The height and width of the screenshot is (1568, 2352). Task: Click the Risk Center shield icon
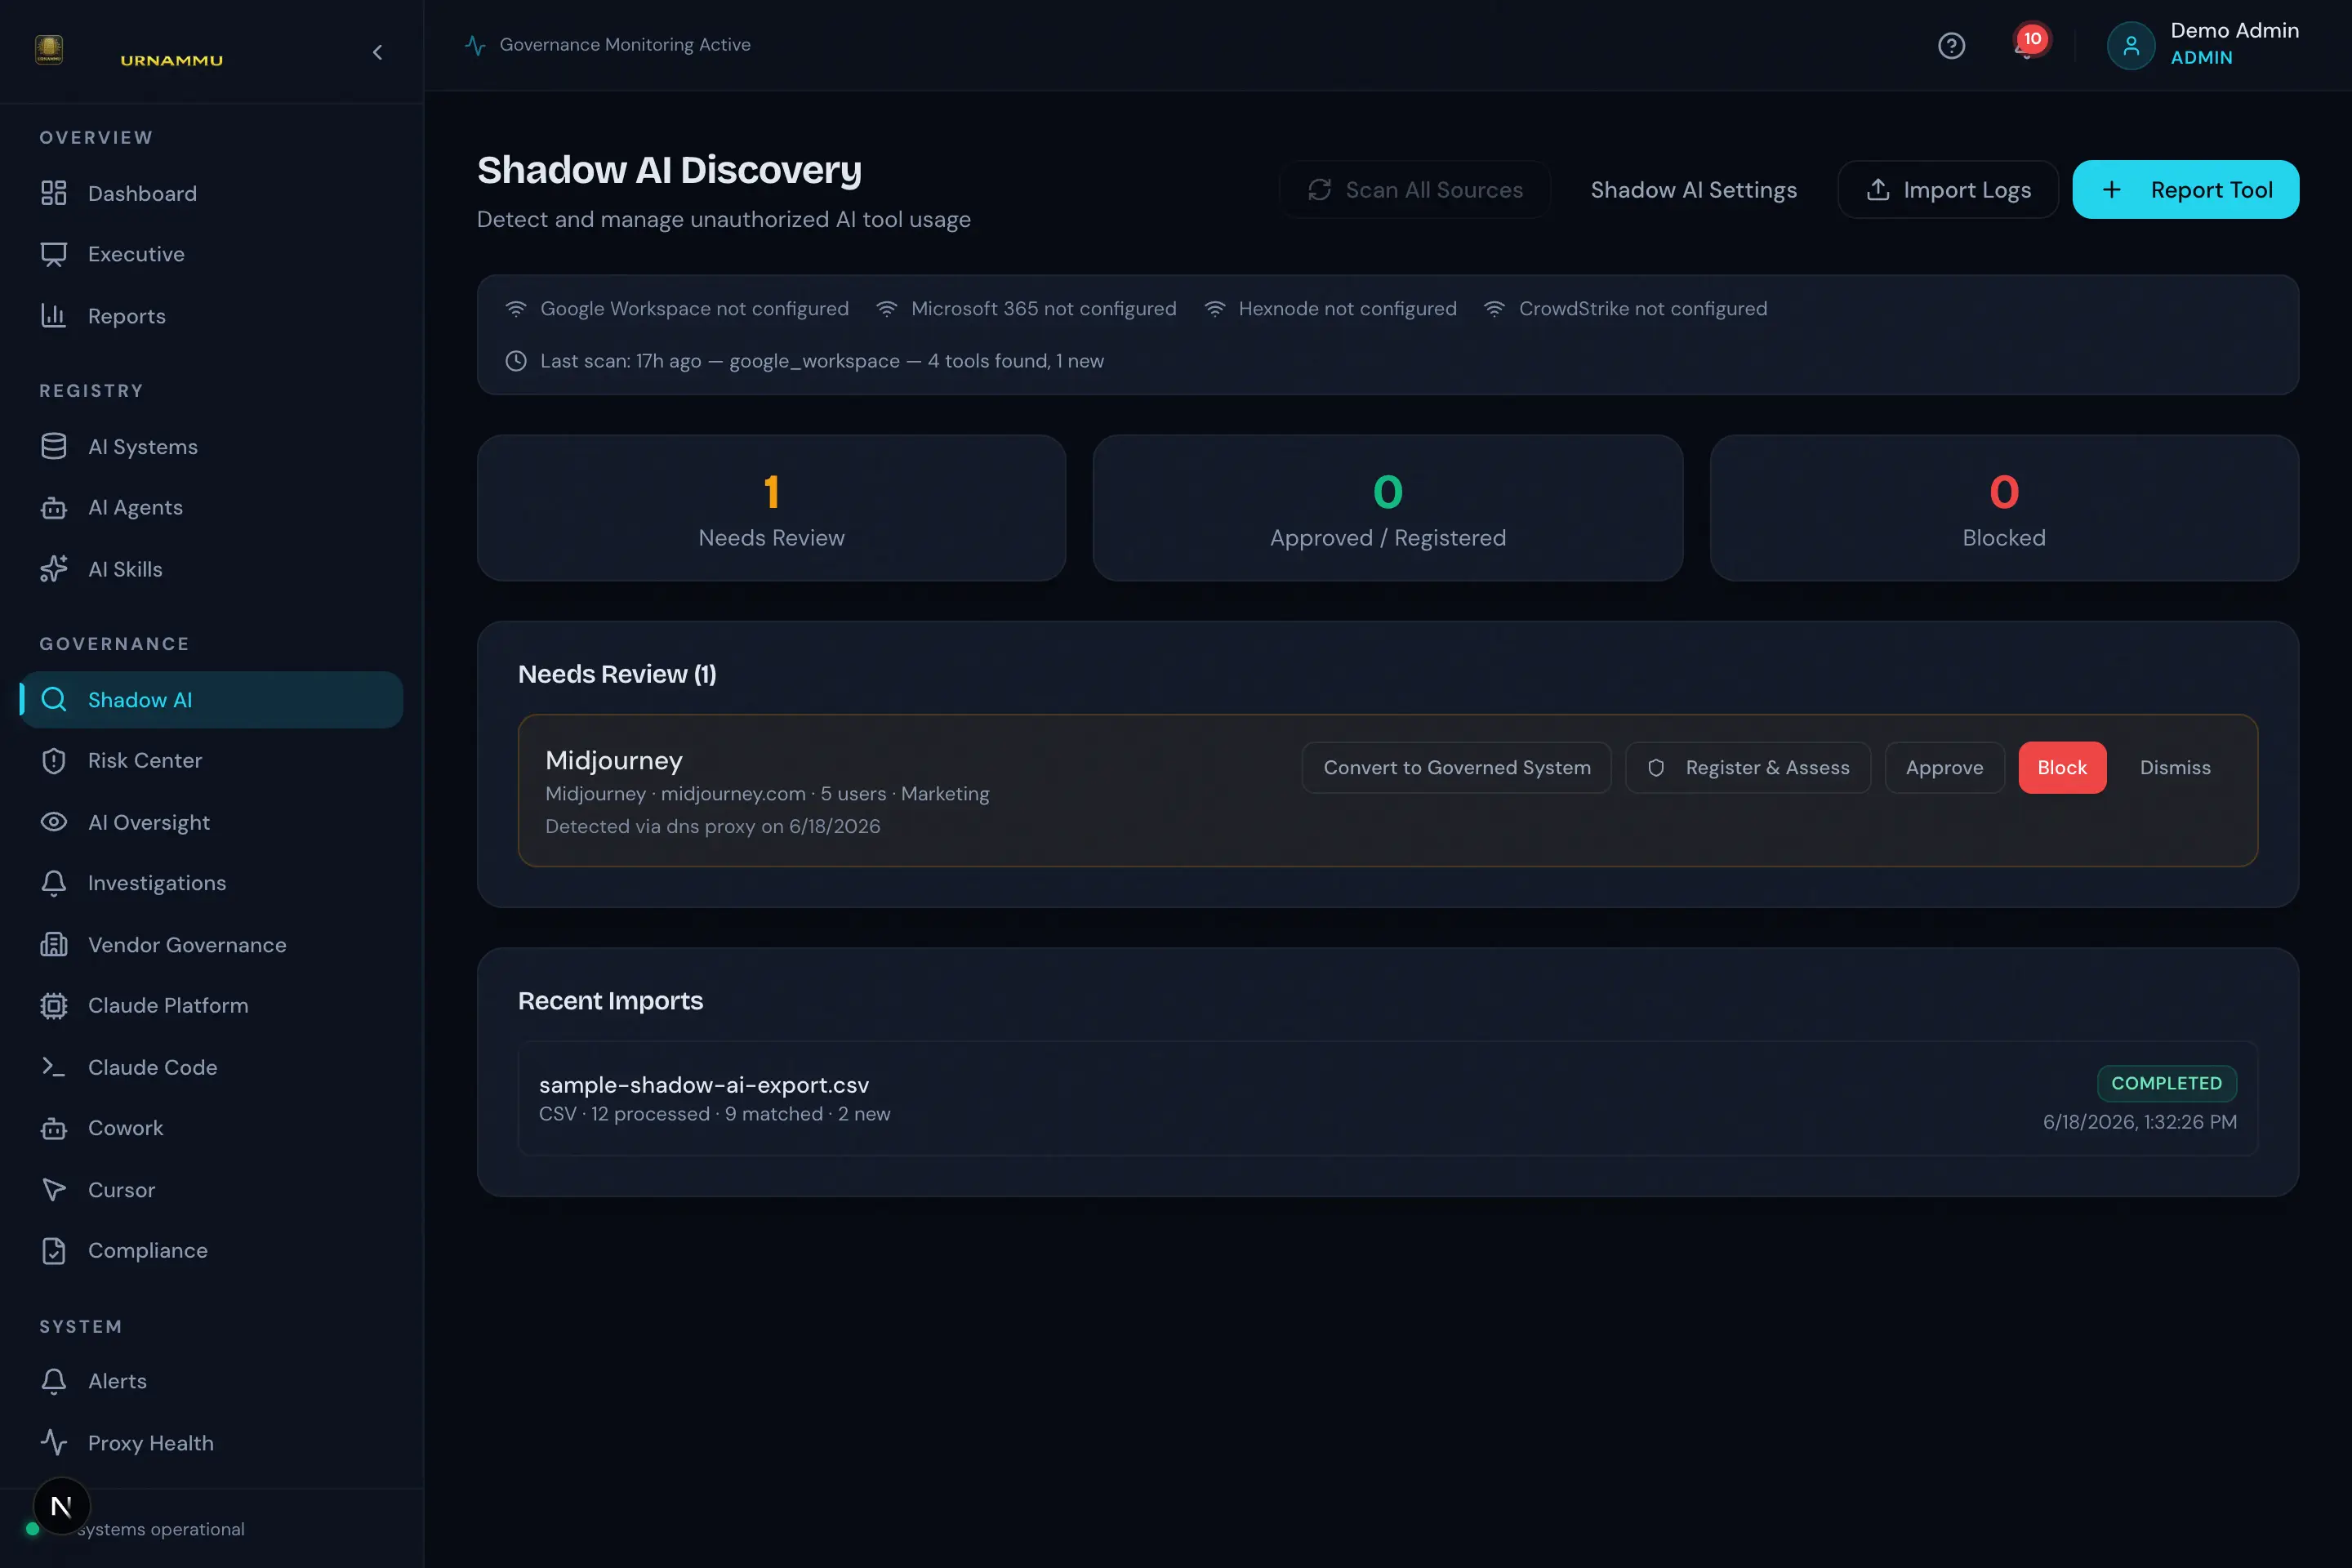pos(54,761)
